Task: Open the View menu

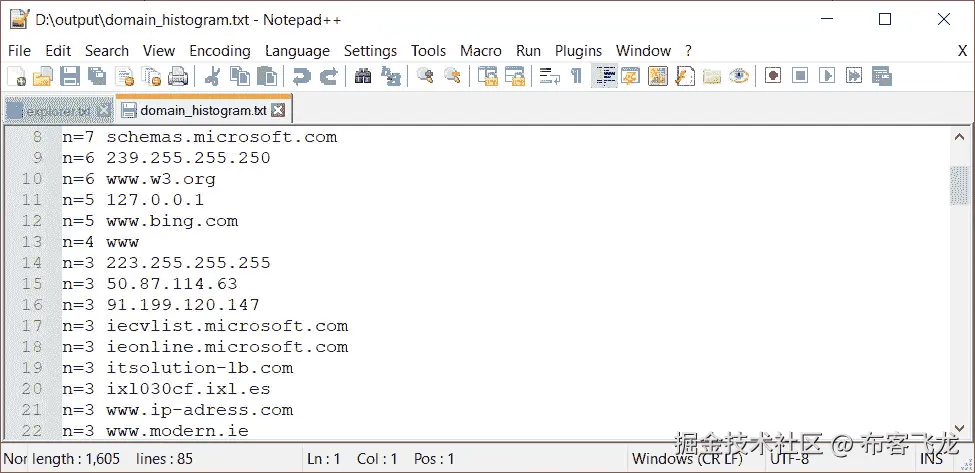Action: pyautogui.click(x=159, y=51)
